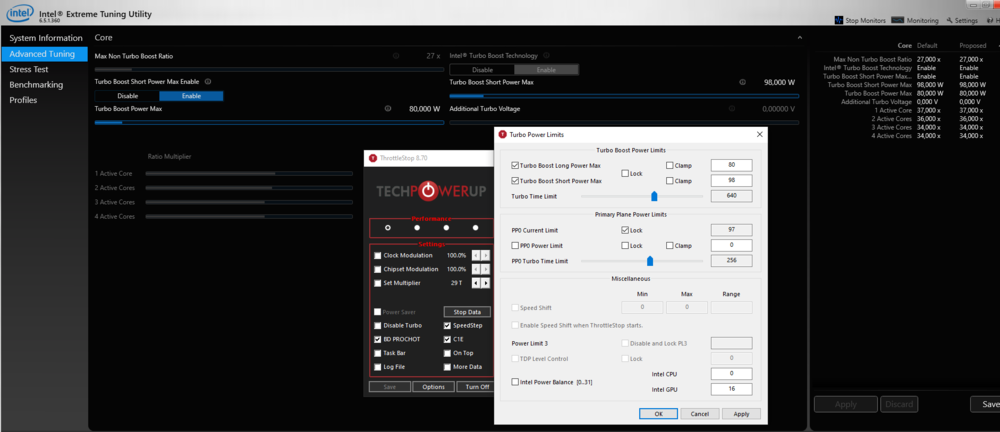Increase the Set Multiplier value arrow
Screen dimensions: 1000x432
point(486,283)
